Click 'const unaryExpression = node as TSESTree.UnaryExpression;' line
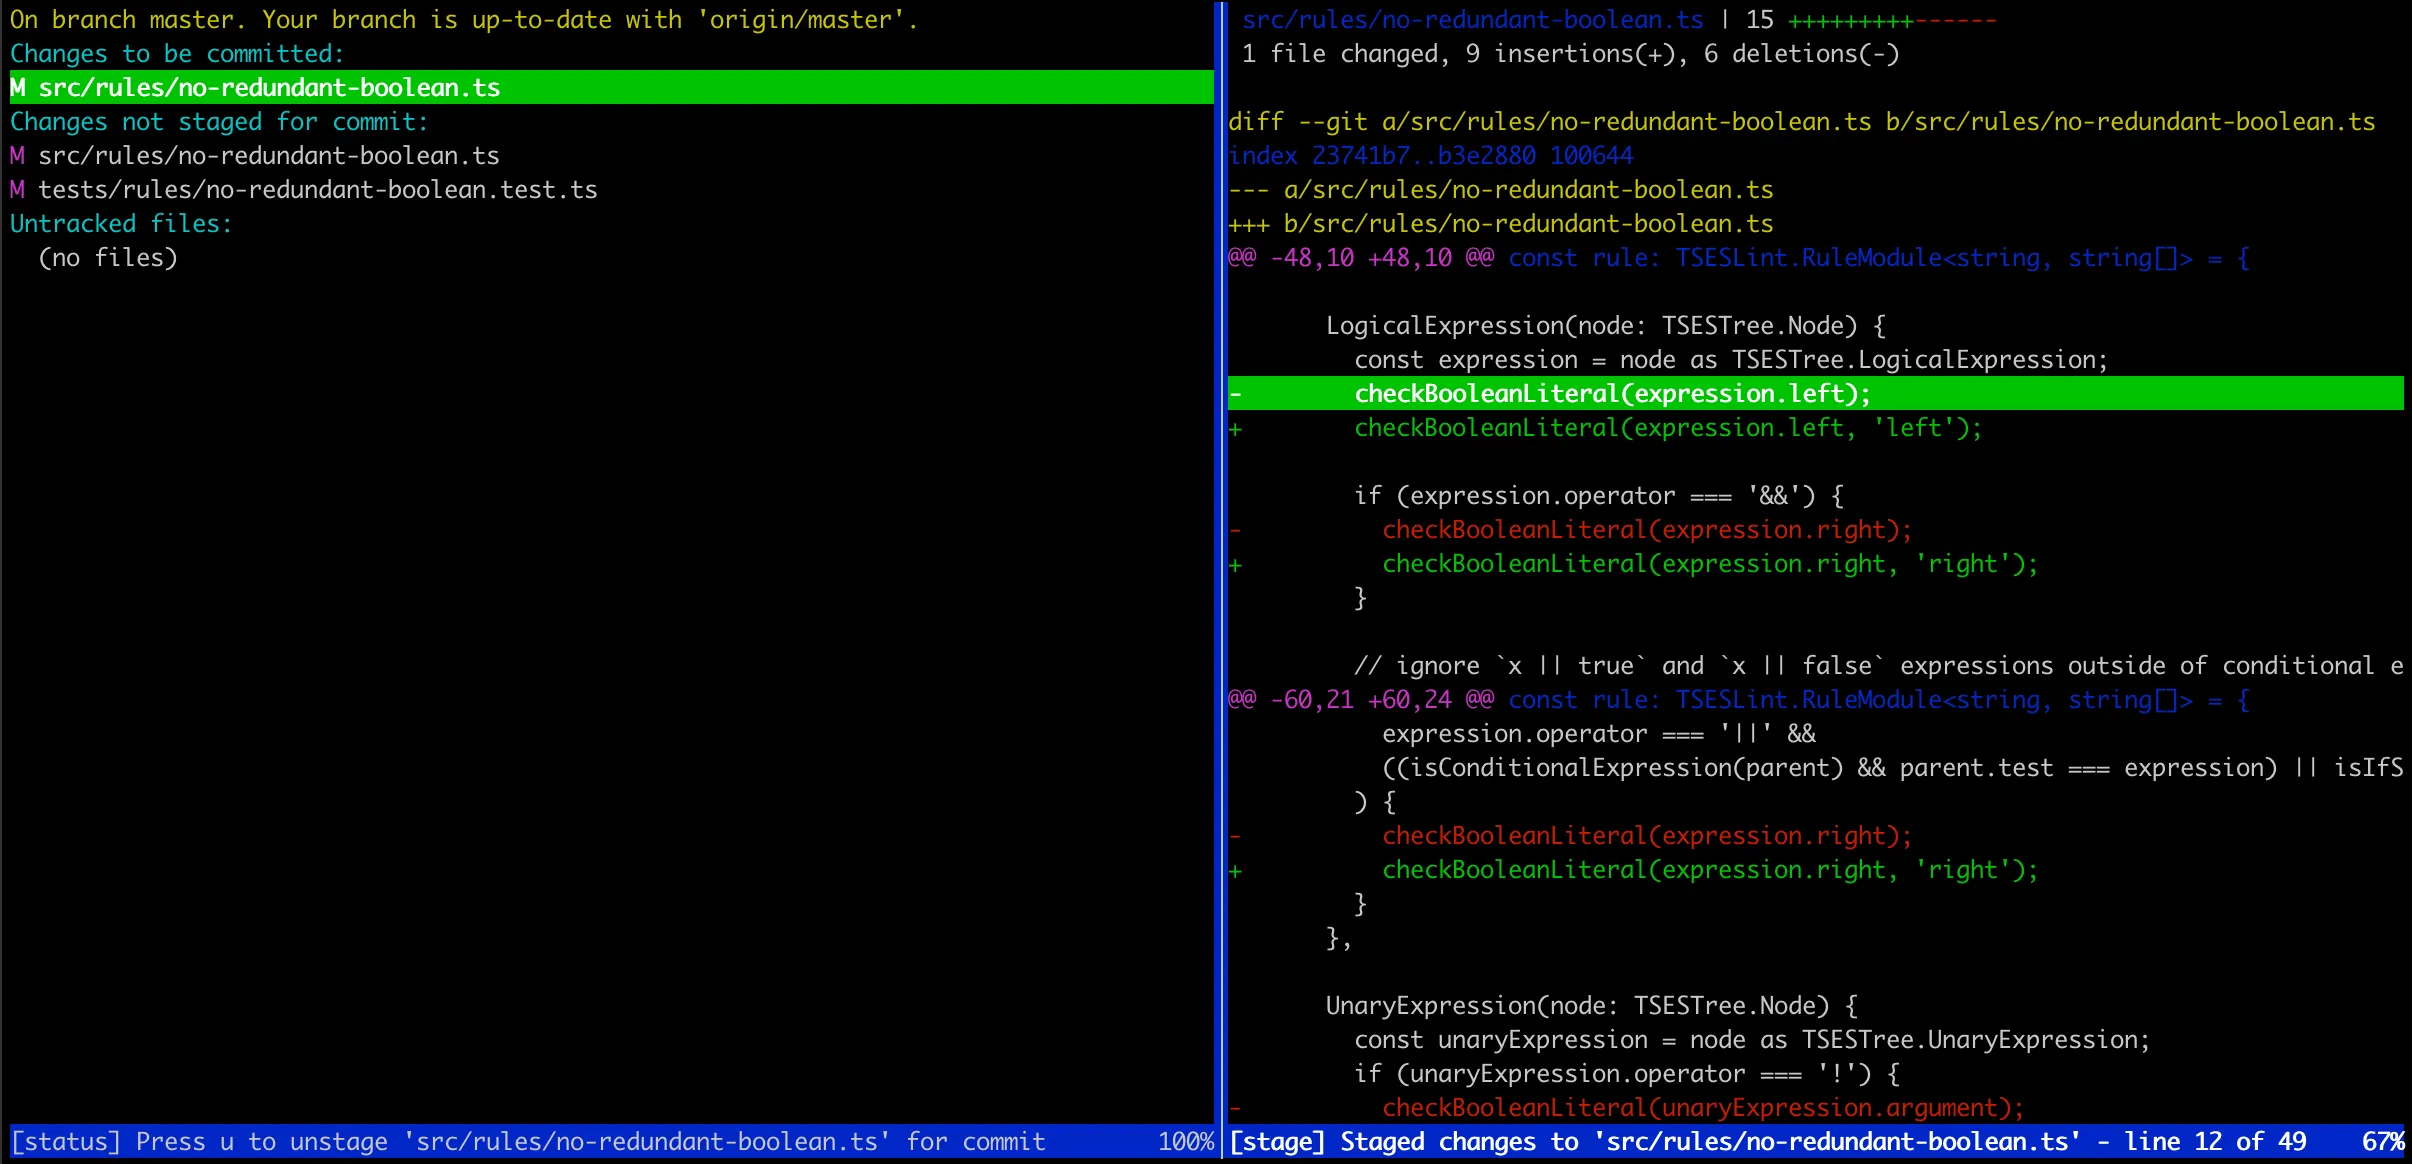 click(x=1752, y=1039)
